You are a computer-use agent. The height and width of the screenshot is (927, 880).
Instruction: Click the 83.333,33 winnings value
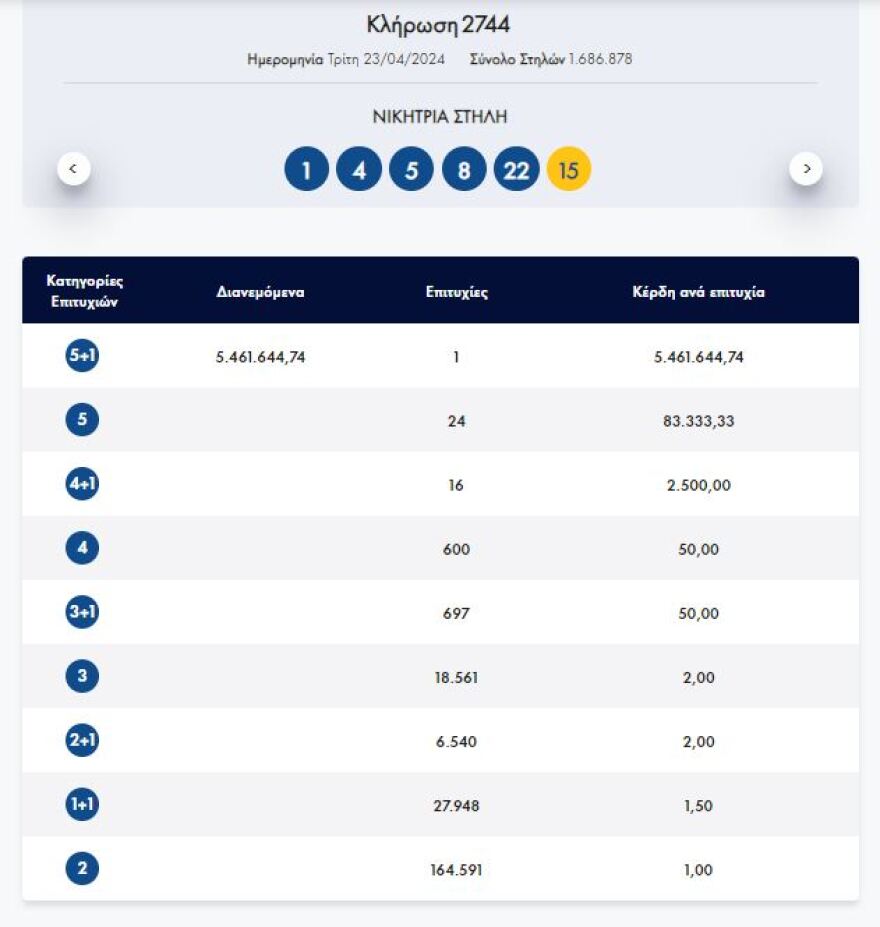698,422
